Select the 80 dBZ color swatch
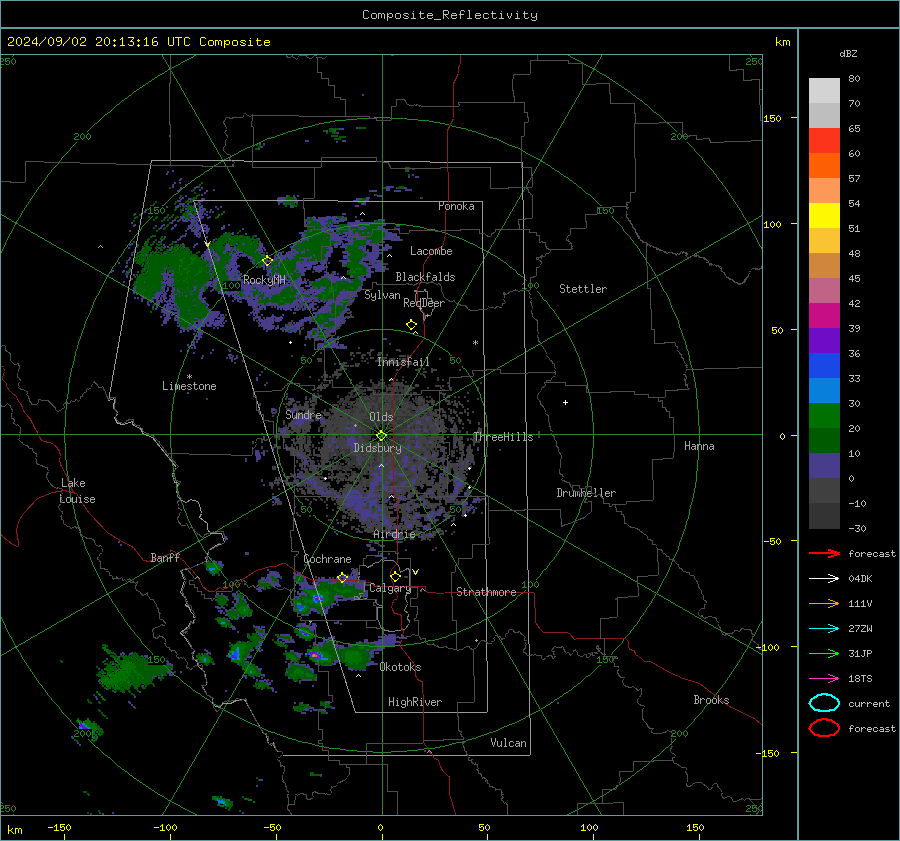Screen dimensions: 900x841 (824, 90)
